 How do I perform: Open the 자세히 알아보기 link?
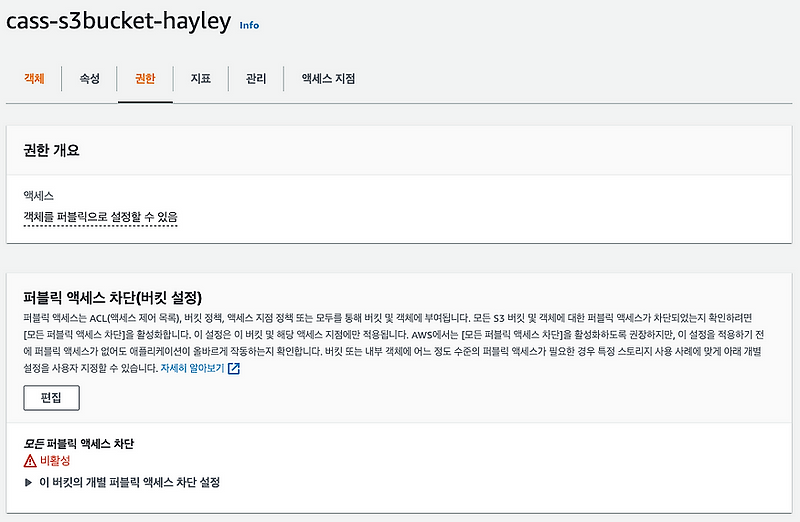(x=192, y=368)
